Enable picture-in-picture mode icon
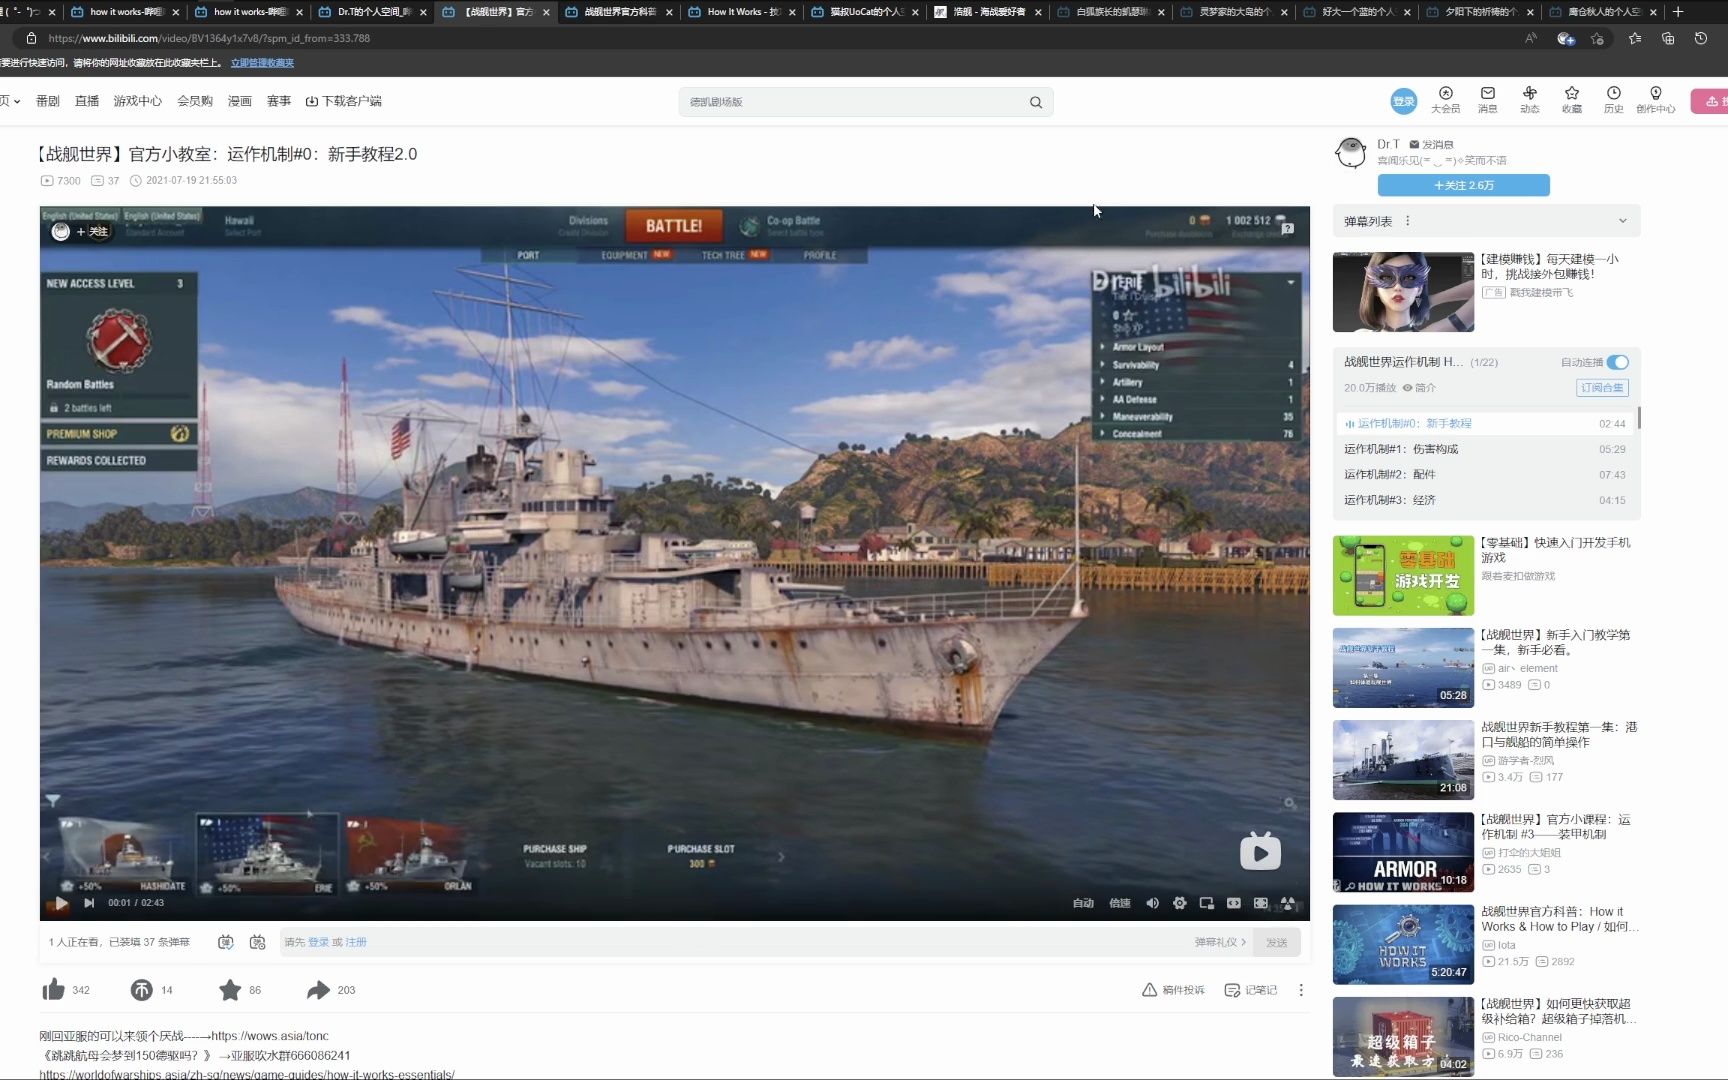 (x=1207, y=903)
